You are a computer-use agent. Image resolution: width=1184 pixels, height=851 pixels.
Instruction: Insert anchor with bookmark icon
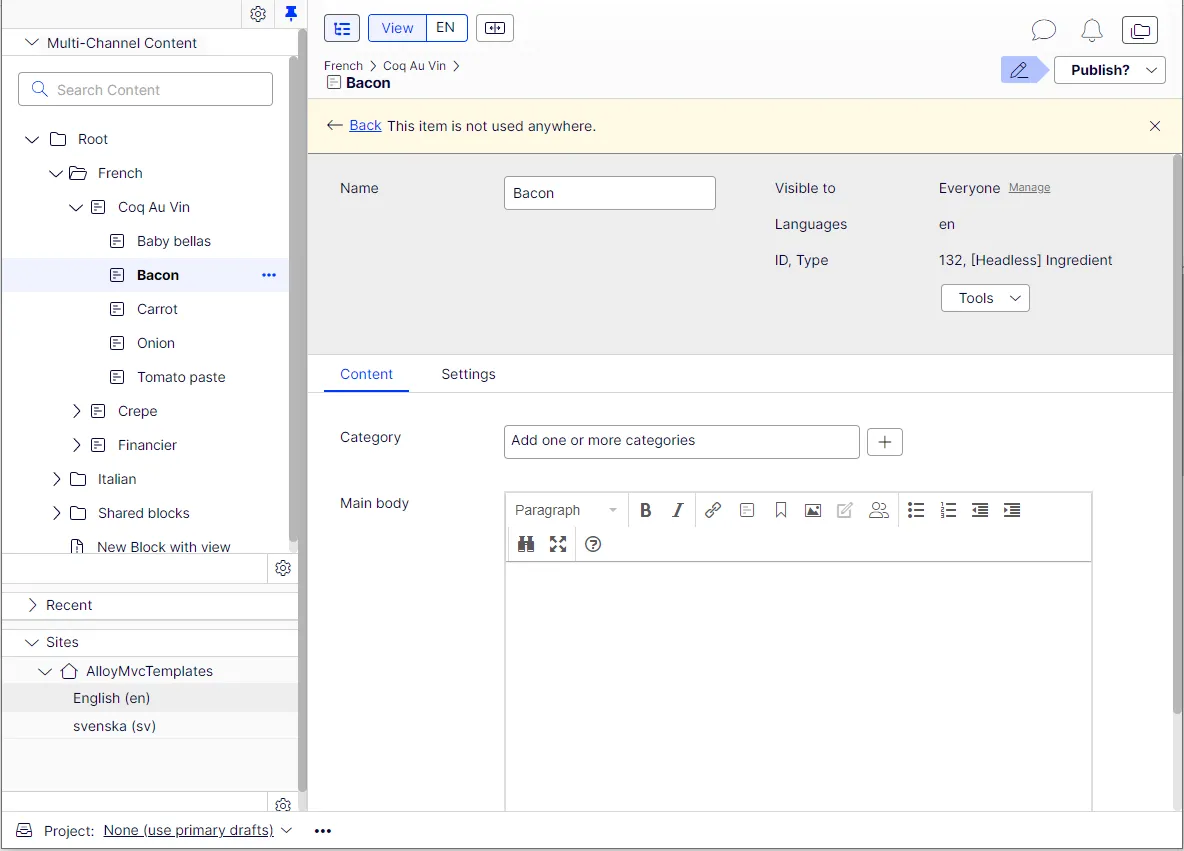click(x=781, y=510)
